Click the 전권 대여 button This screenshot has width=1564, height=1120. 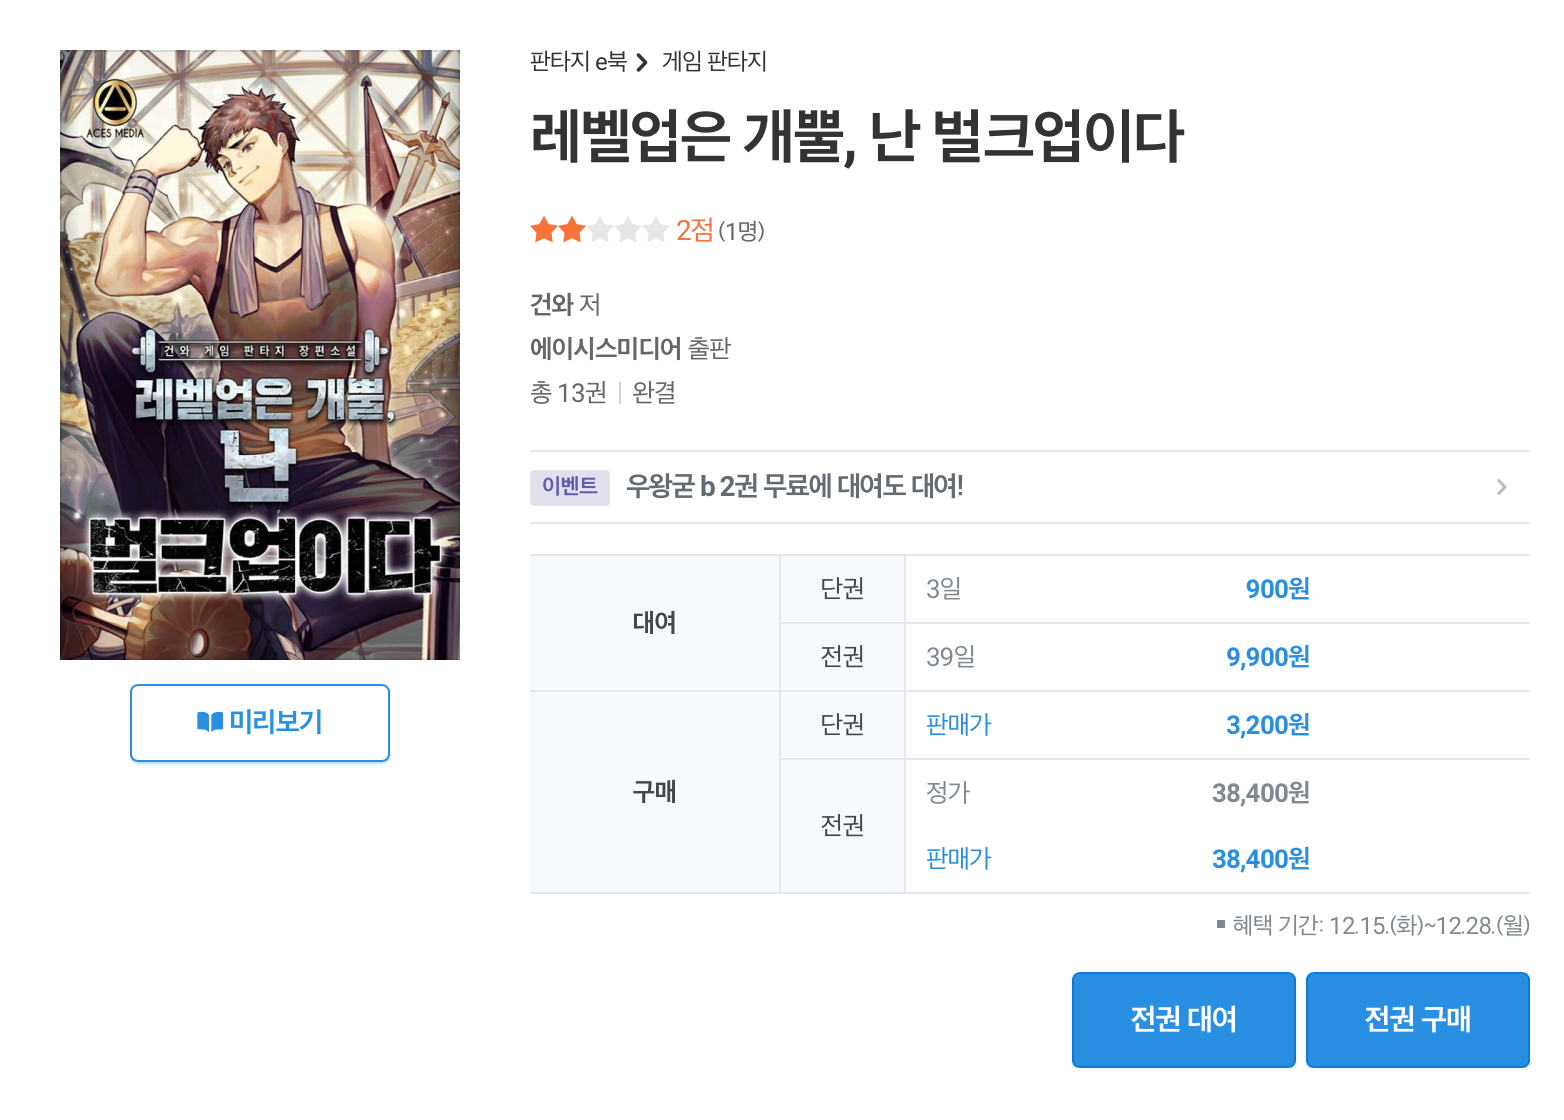point(1184,1020)
